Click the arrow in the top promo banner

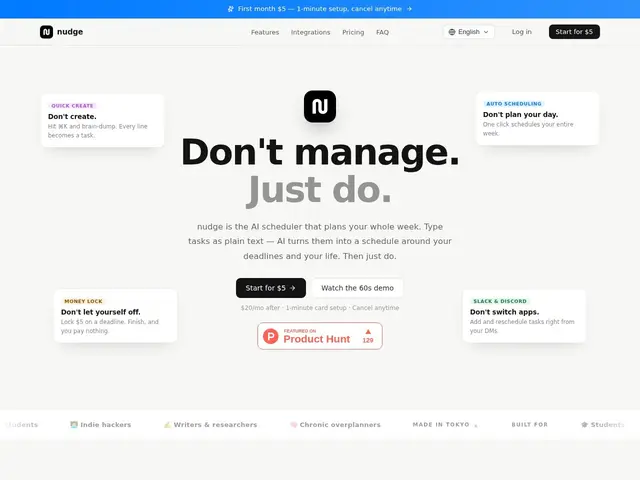[409, 9]
